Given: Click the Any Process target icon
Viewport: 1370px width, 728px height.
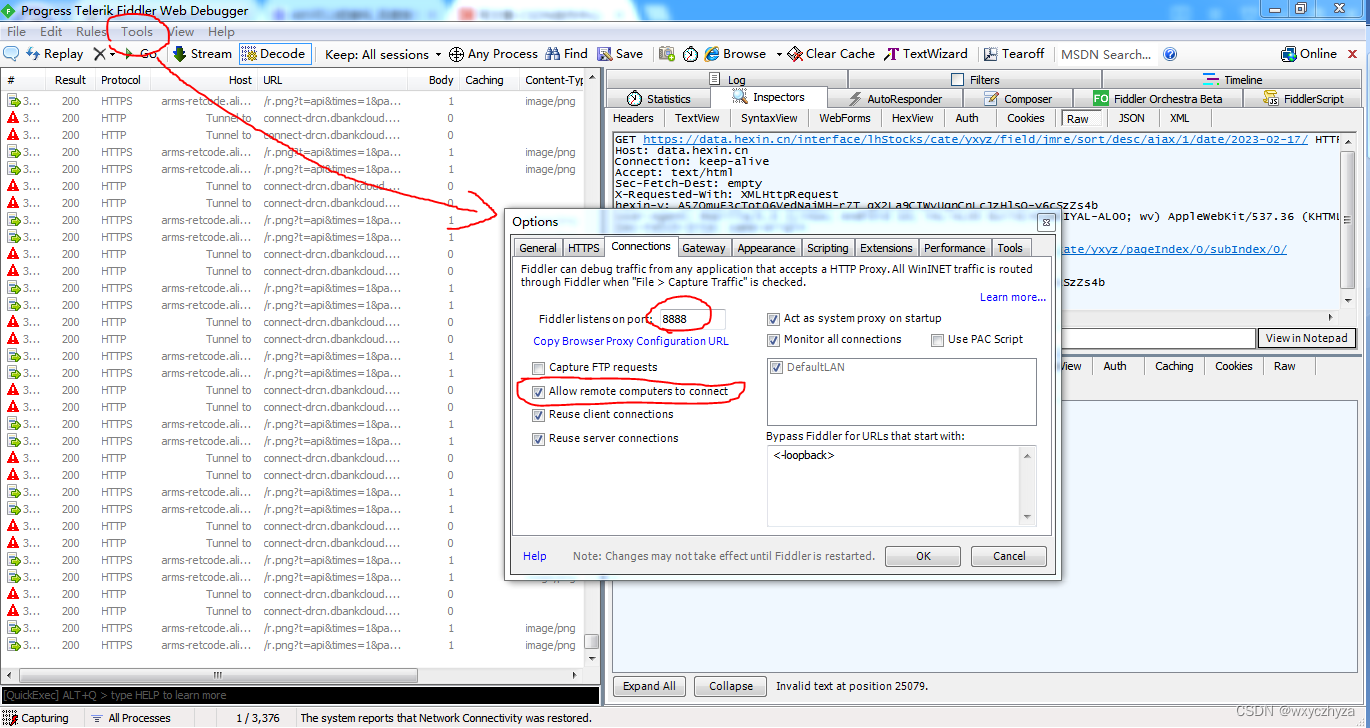Looking at the screenshot, I should point(456,54).
